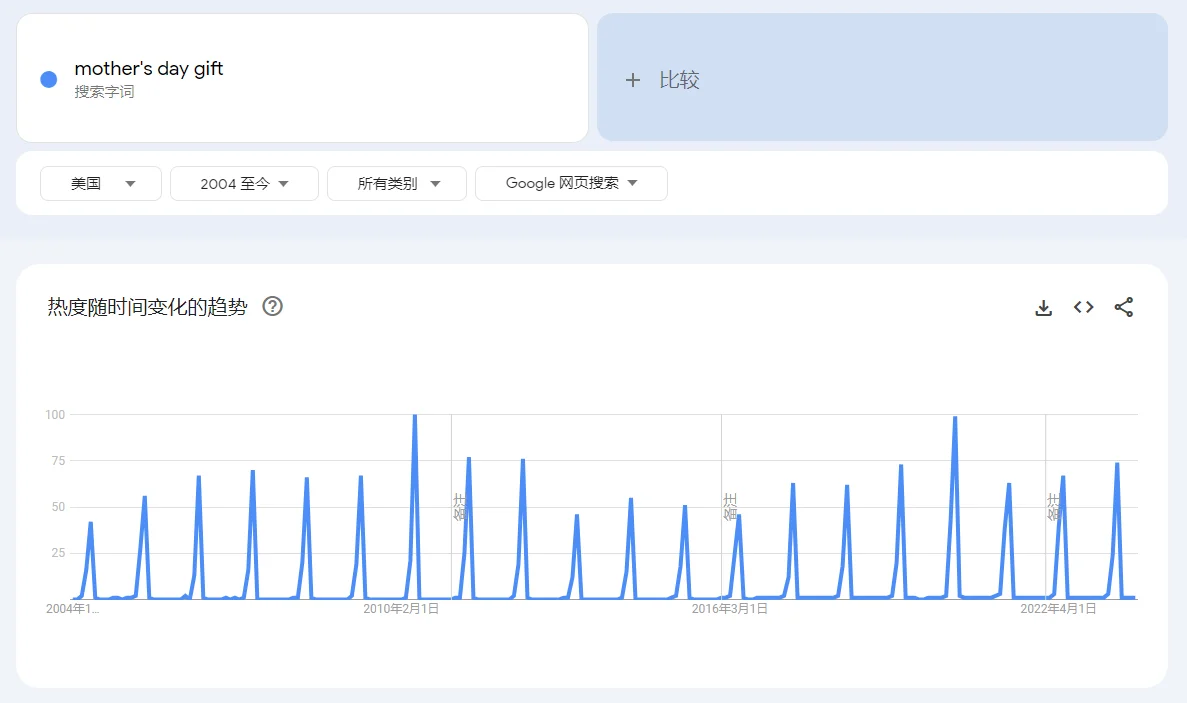1187x703 pixels.
Task: Click the download CSV icon
Action: pyautogui.click(x=1043, y=308)
